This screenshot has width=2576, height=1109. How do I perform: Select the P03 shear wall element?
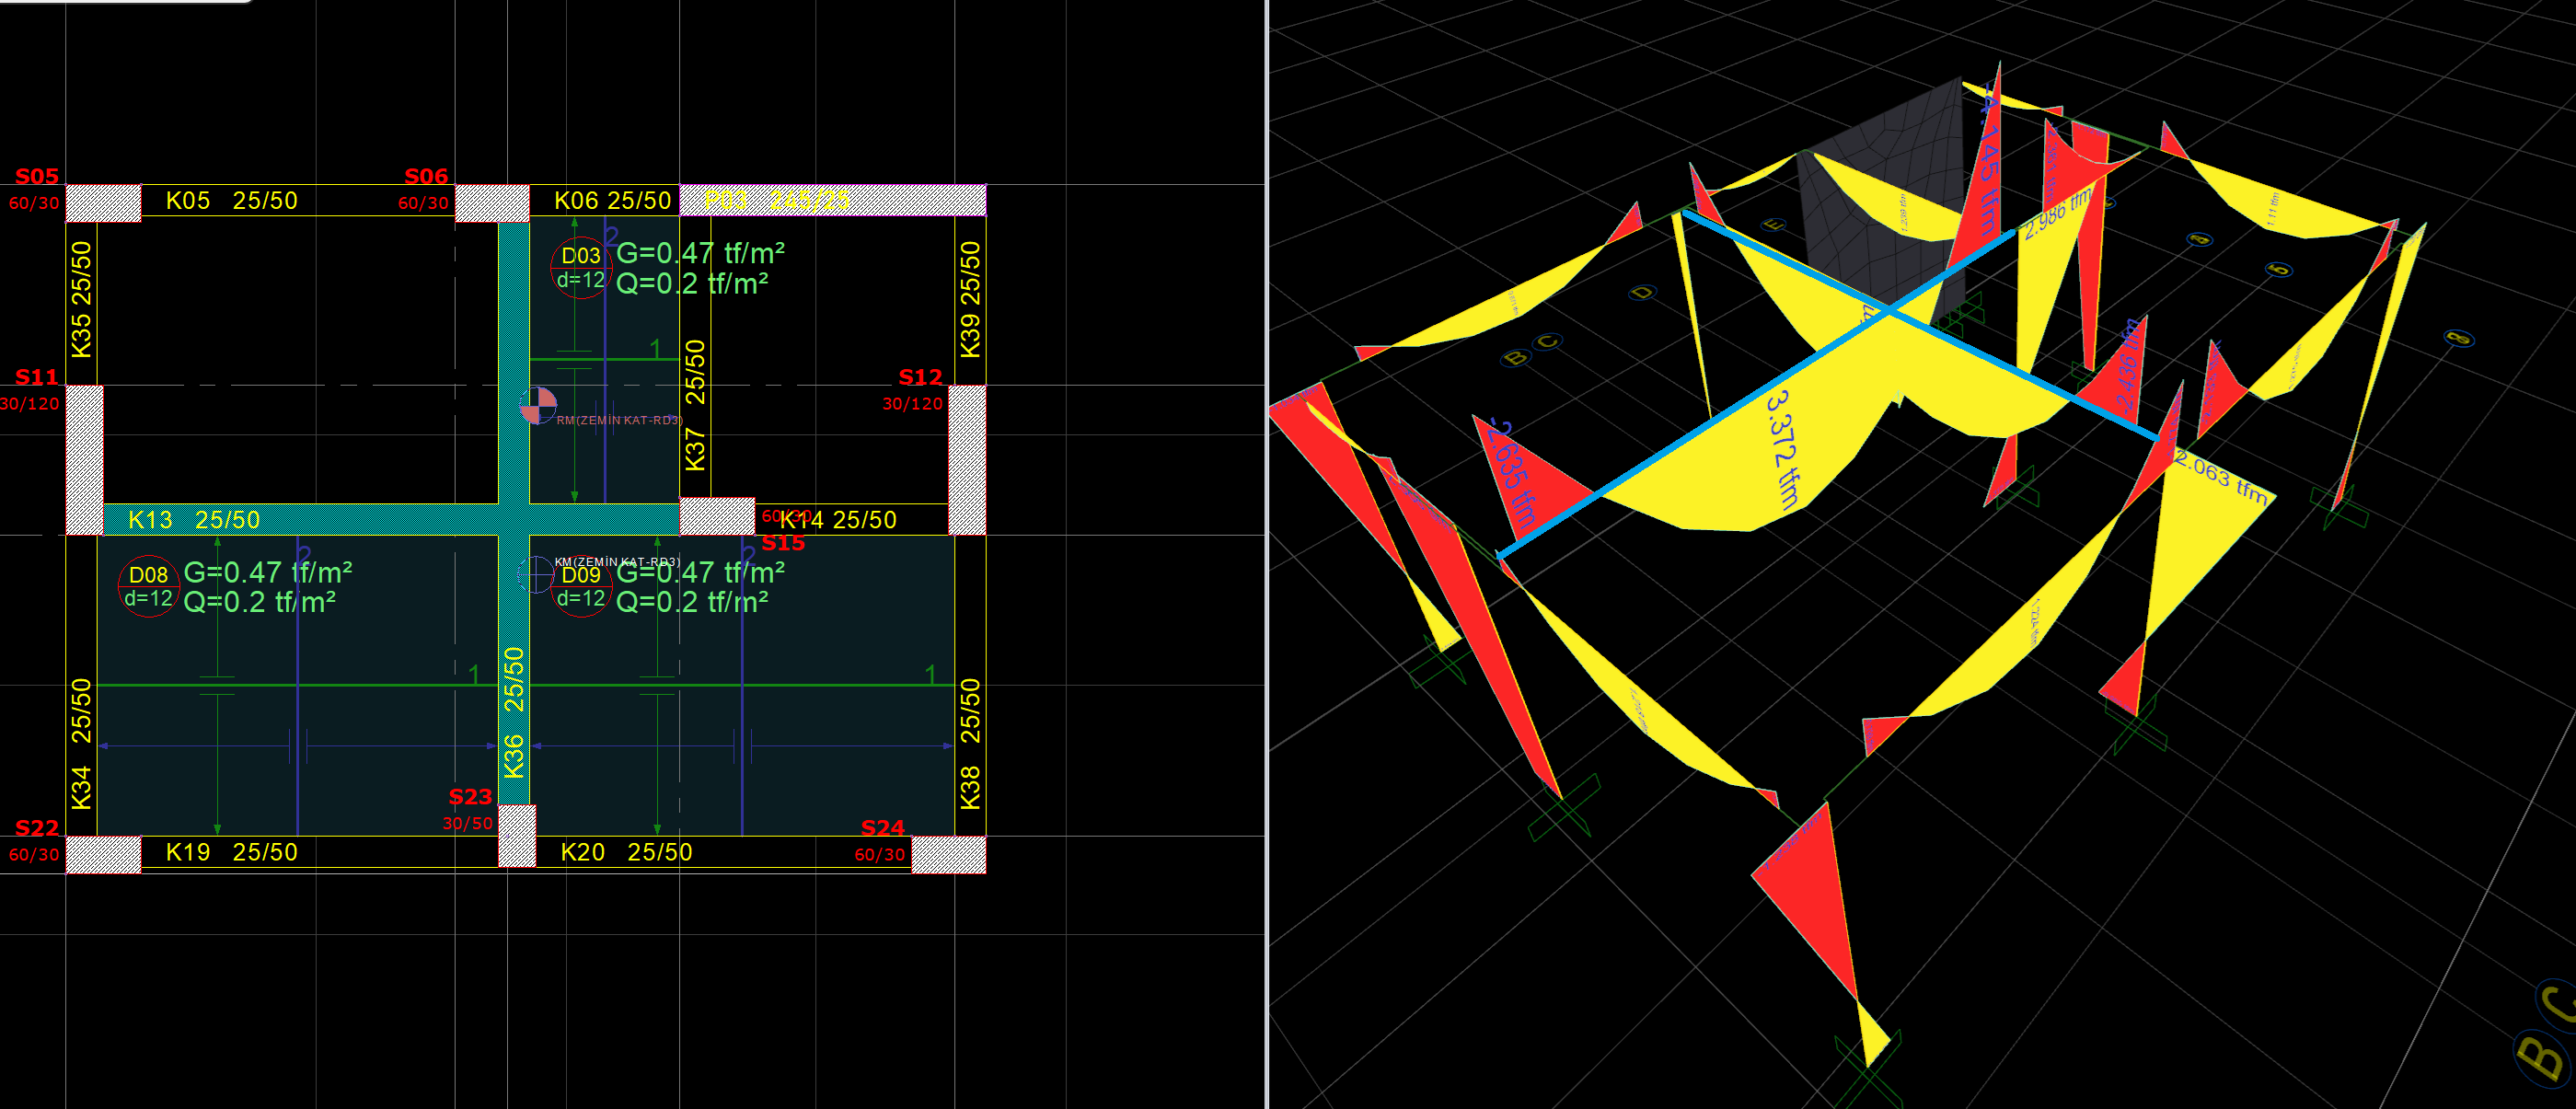[832, 200]
